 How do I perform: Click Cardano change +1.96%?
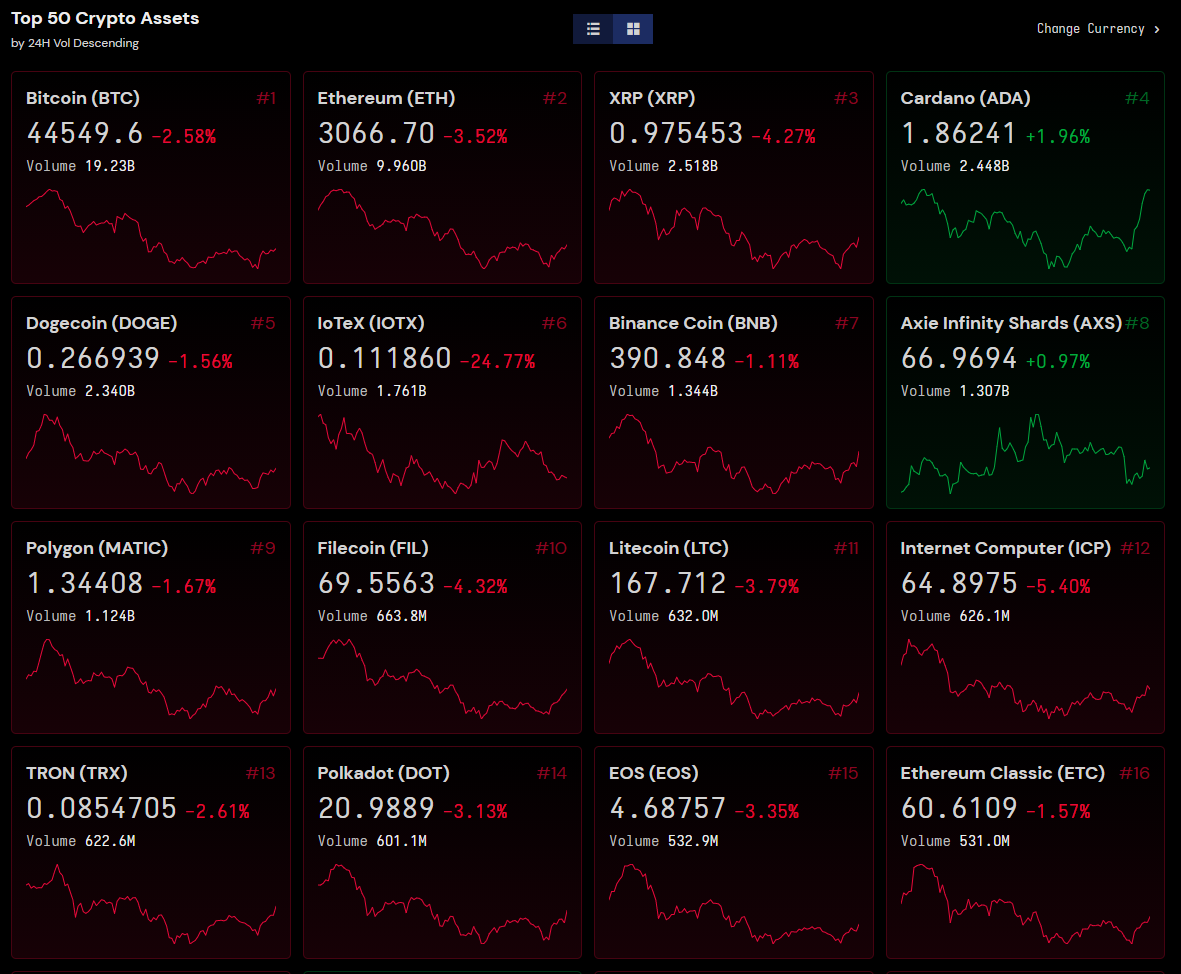1058,136
